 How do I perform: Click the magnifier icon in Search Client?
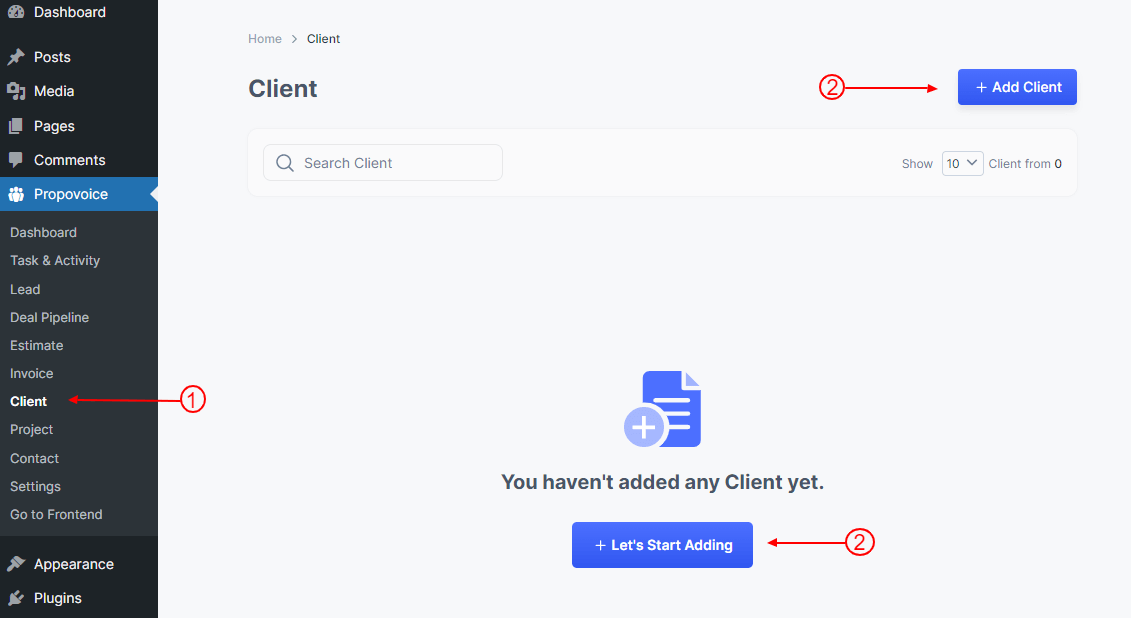pos(285,163)
